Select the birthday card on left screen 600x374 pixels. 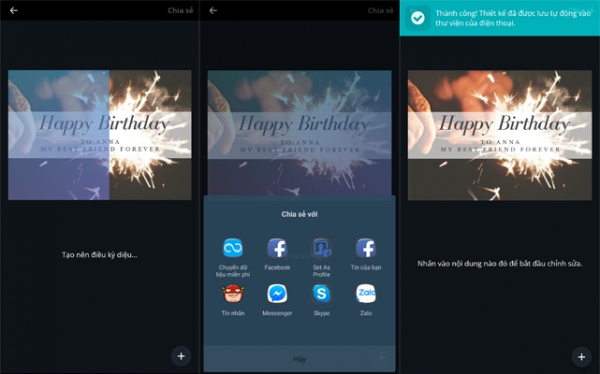pos(100,135)
